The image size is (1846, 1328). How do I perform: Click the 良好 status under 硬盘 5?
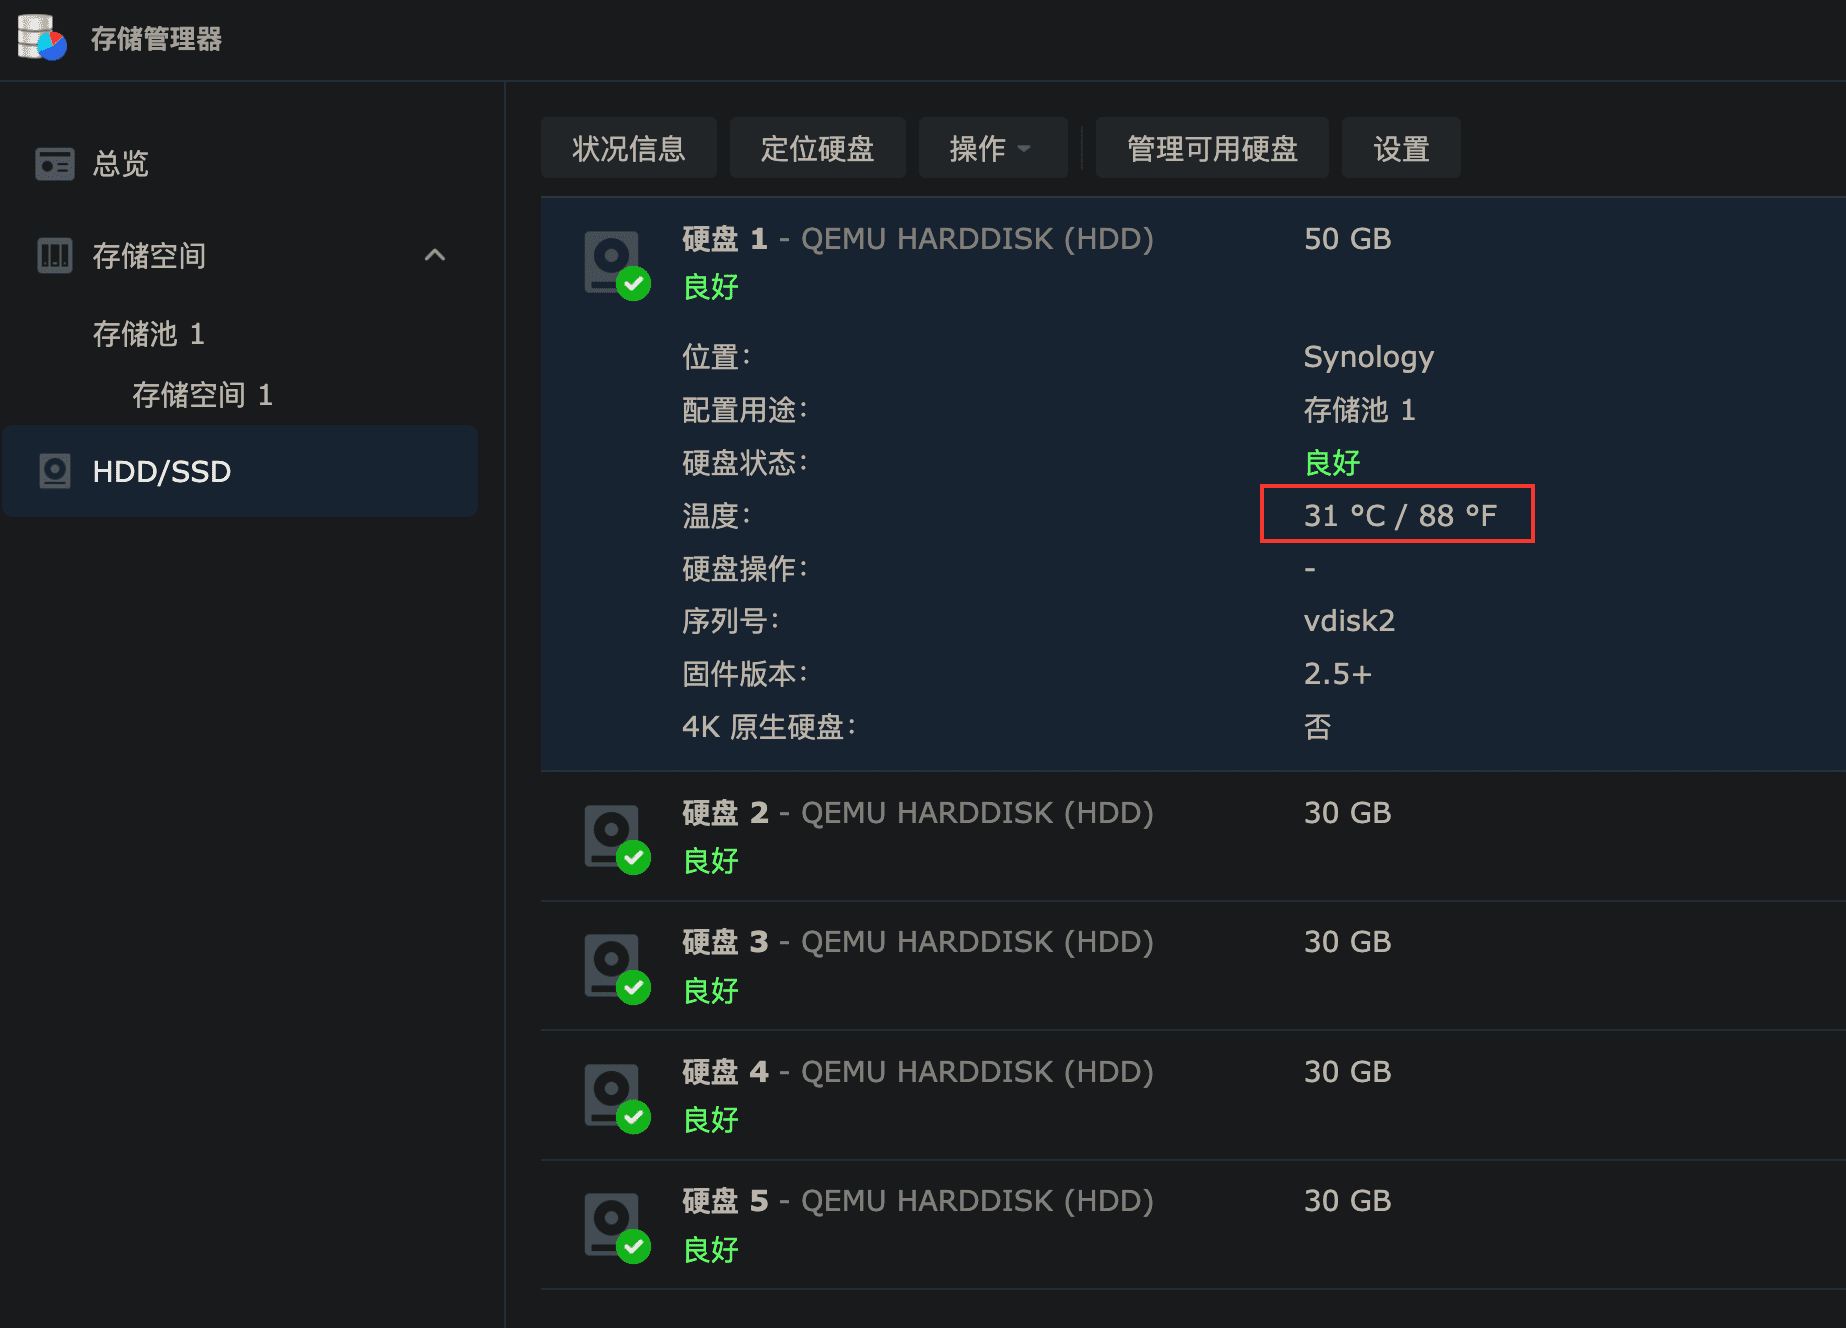click(x=710, y=1250)
